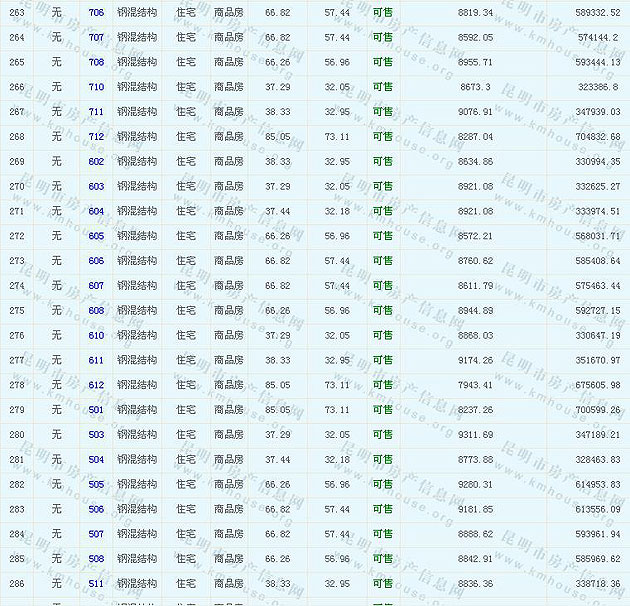Select the unit 603 link

pos(96,187)
